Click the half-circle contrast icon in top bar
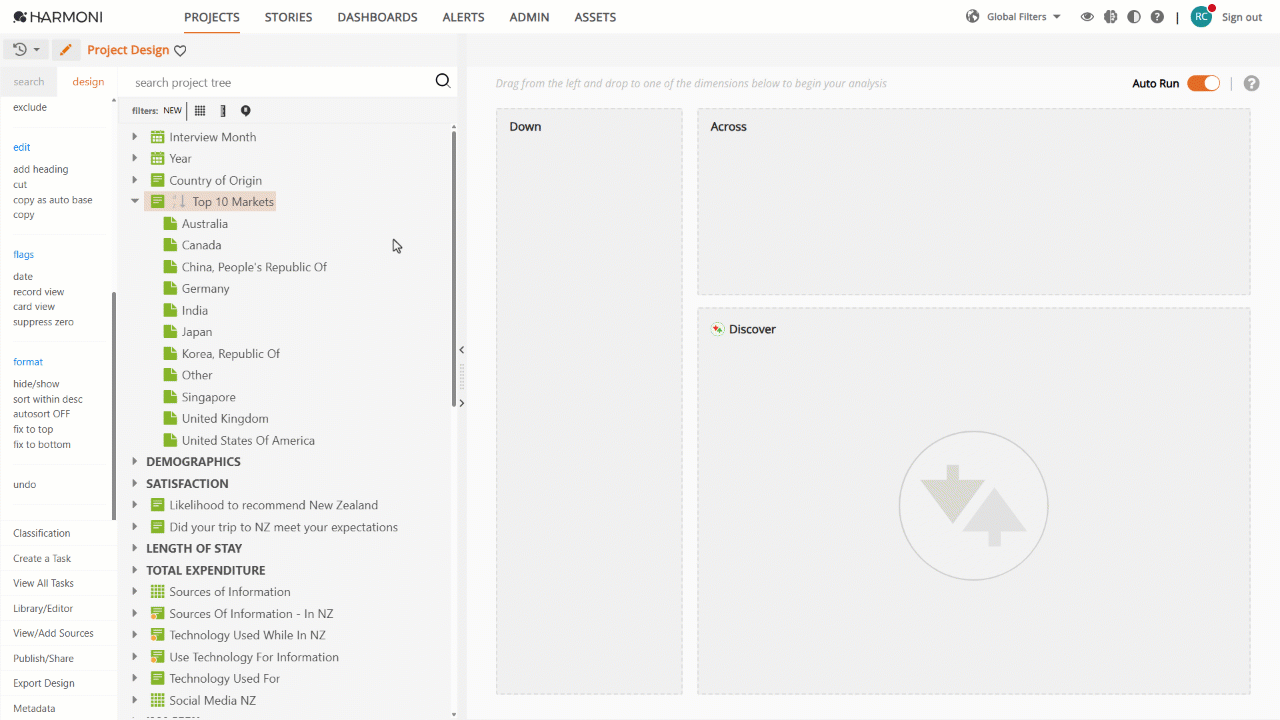Screen dimensions: 1280x720 click(1133, 17)
